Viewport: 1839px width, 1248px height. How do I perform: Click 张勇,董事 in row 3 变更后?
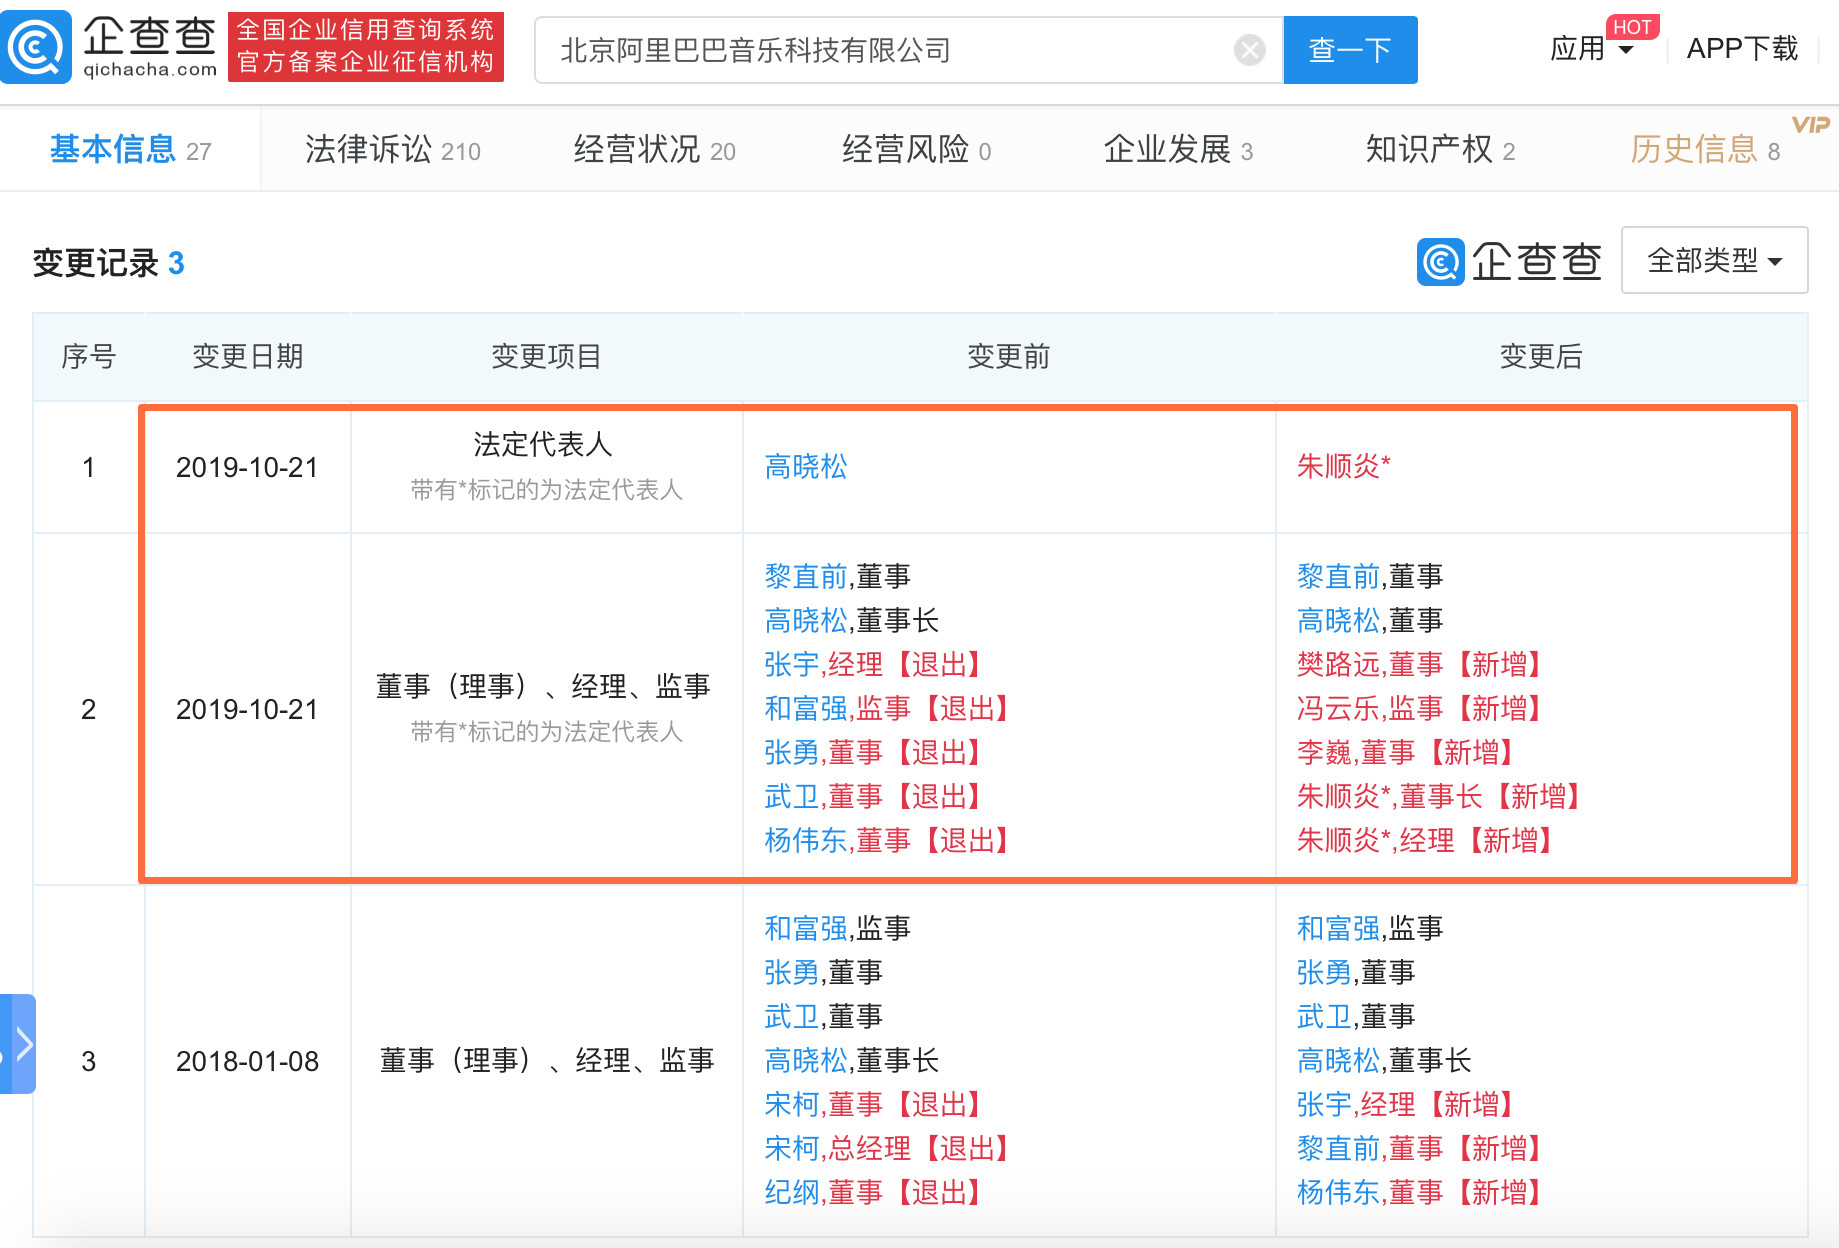point(1355,973)
